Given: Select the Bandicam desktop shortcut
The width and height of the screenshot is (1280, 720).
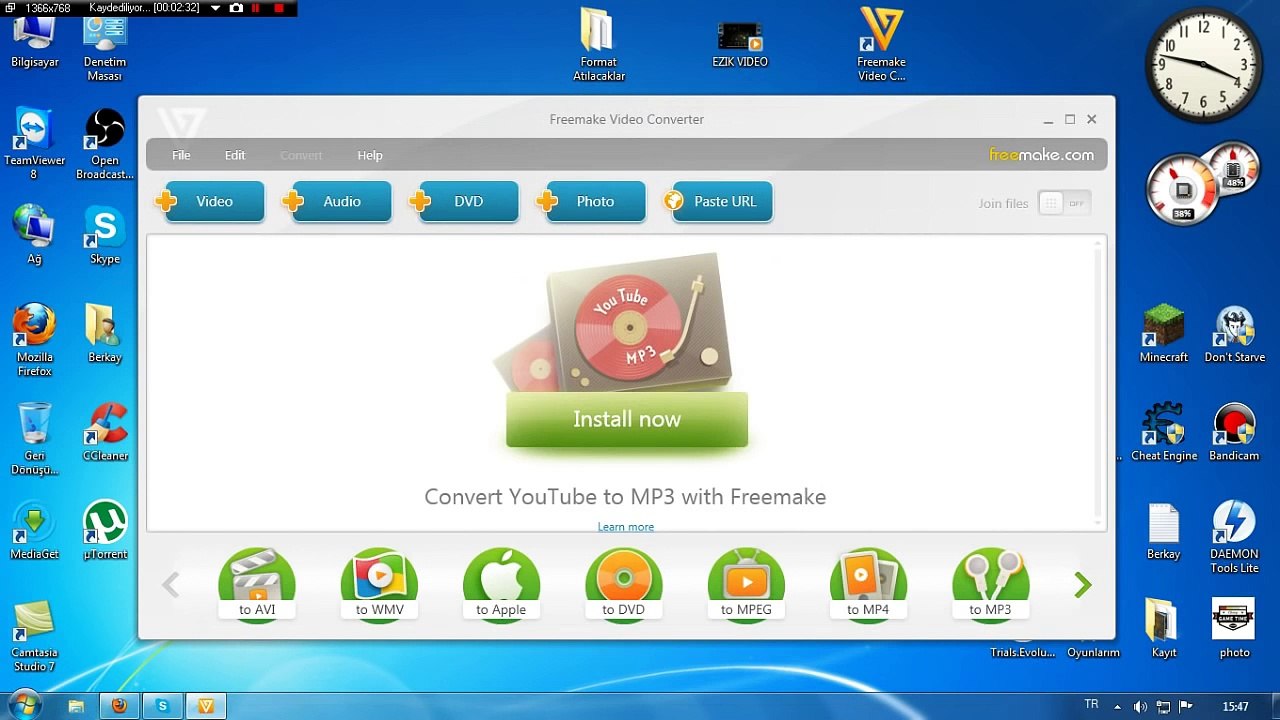Looking at the screenshot, I should pyautogui.click(x=1234, y=433).
